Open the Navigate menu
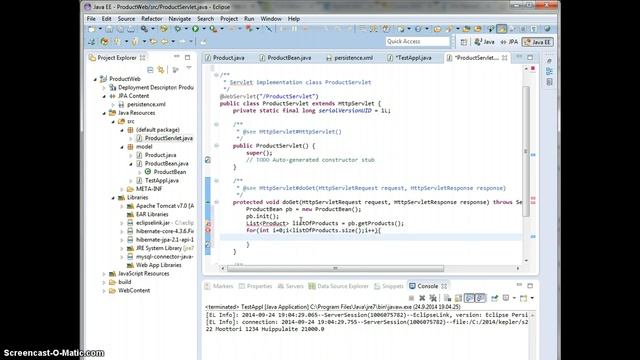Image resolution: width=640 pixels, height=360 pixels. (x=180, y=19)
